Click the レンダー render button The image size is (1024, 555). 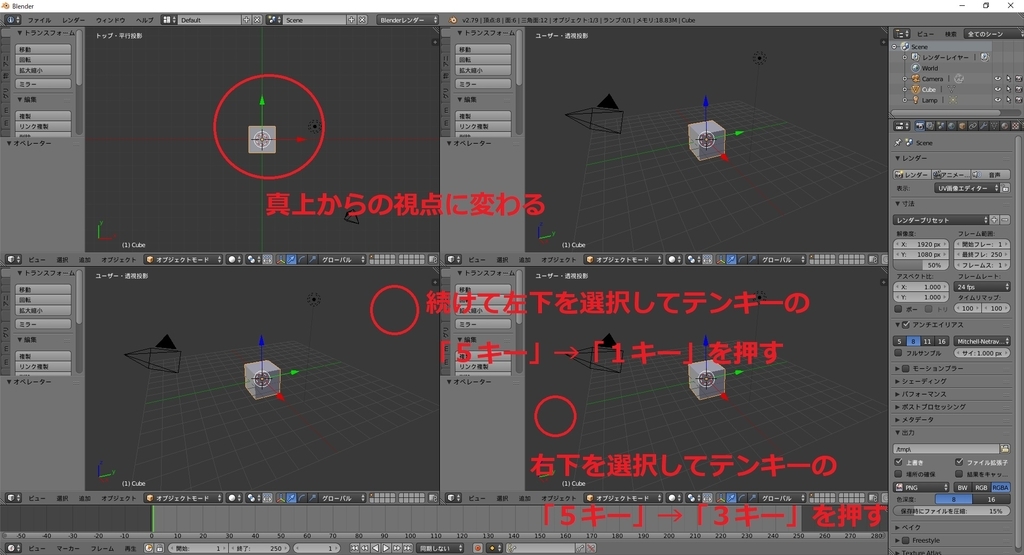912,174
